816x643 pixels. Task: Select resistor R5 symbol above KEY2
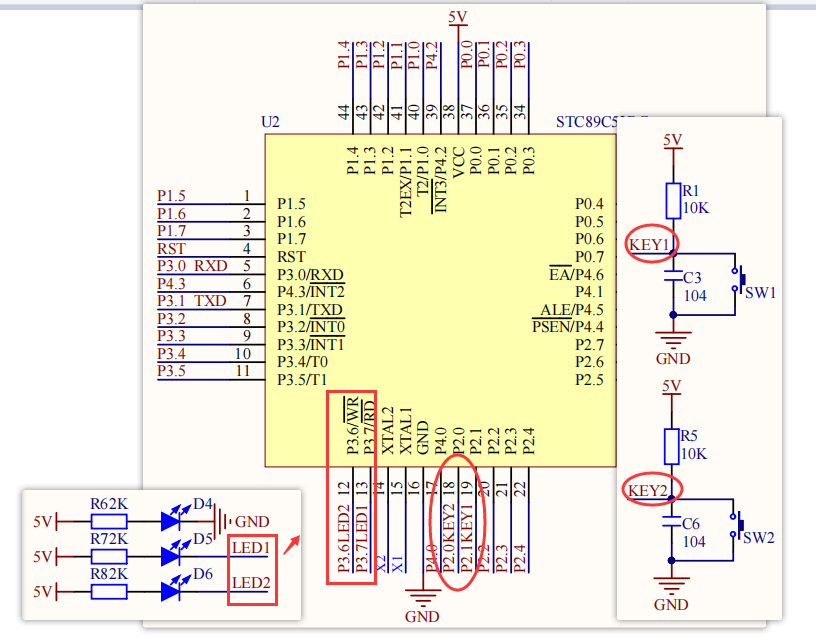(x=671, y=446)
